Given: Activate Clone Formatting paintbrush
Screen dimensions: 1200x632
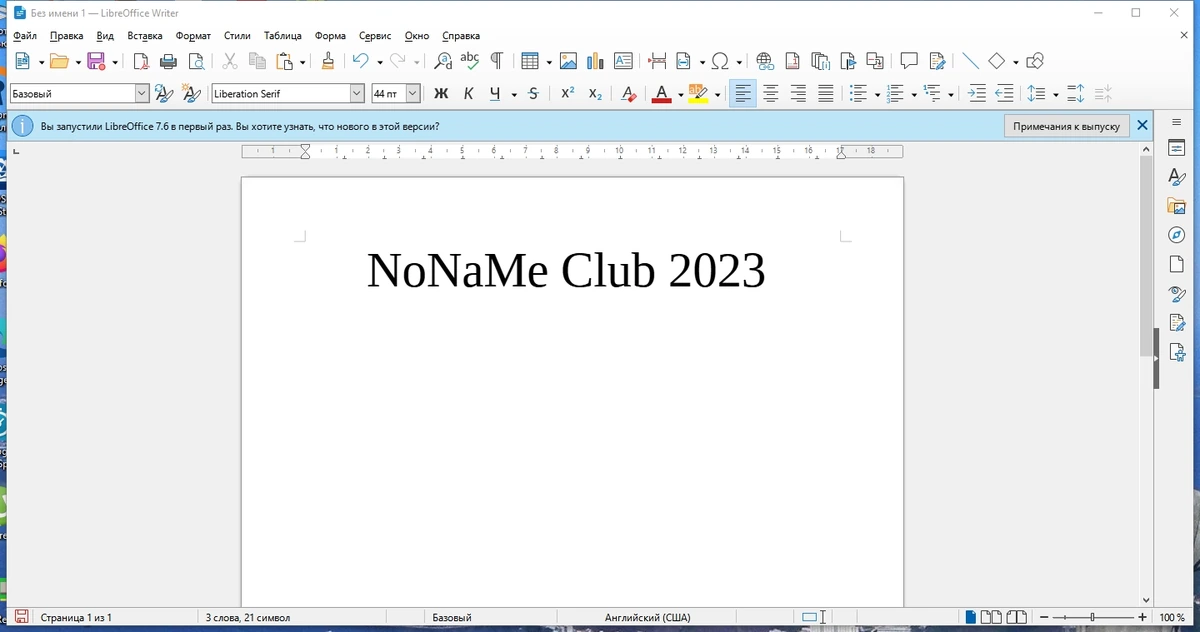Looking at the screenshot, I should coord(327,61).
